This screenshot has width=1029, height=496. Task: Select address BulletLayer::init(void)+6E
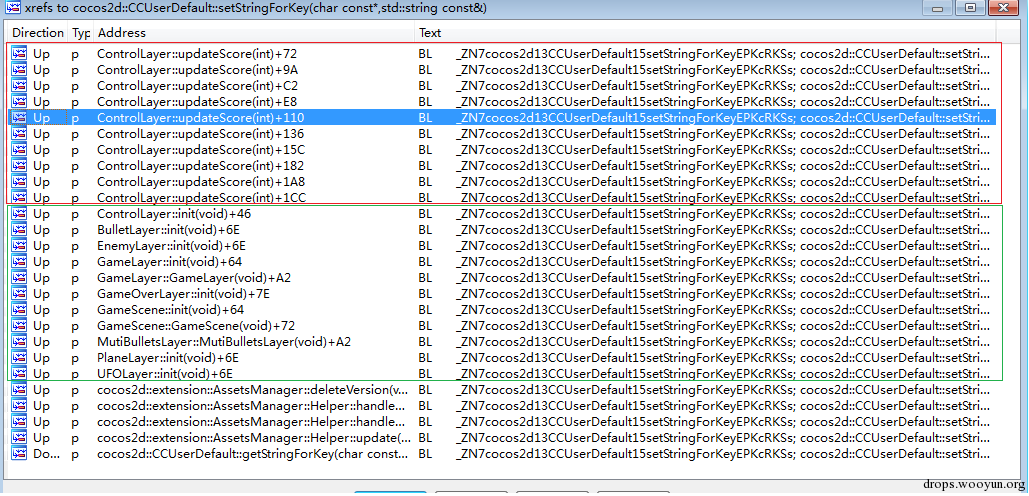pos(171,230)
